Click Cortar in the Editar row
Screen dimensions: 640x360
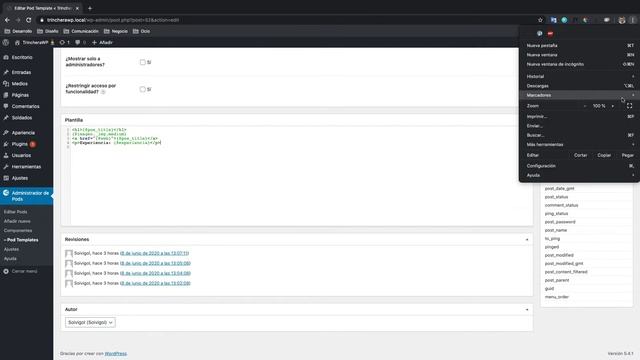(580, 155)
